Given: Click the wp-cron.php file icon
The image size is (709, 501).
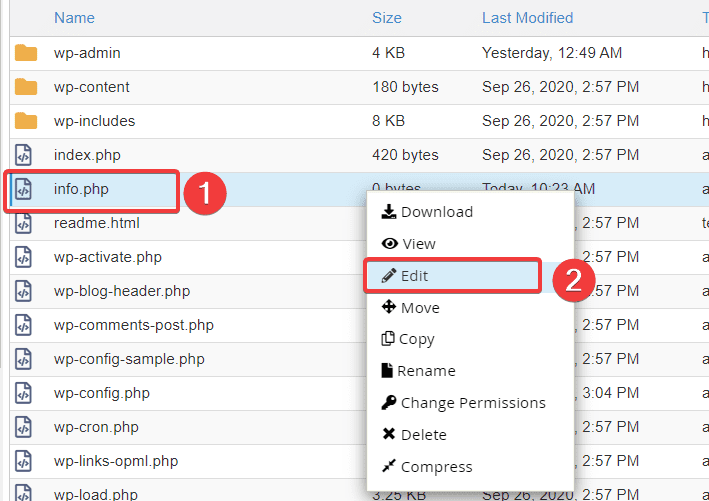Looking at the screenshot, I should (26, 427).
